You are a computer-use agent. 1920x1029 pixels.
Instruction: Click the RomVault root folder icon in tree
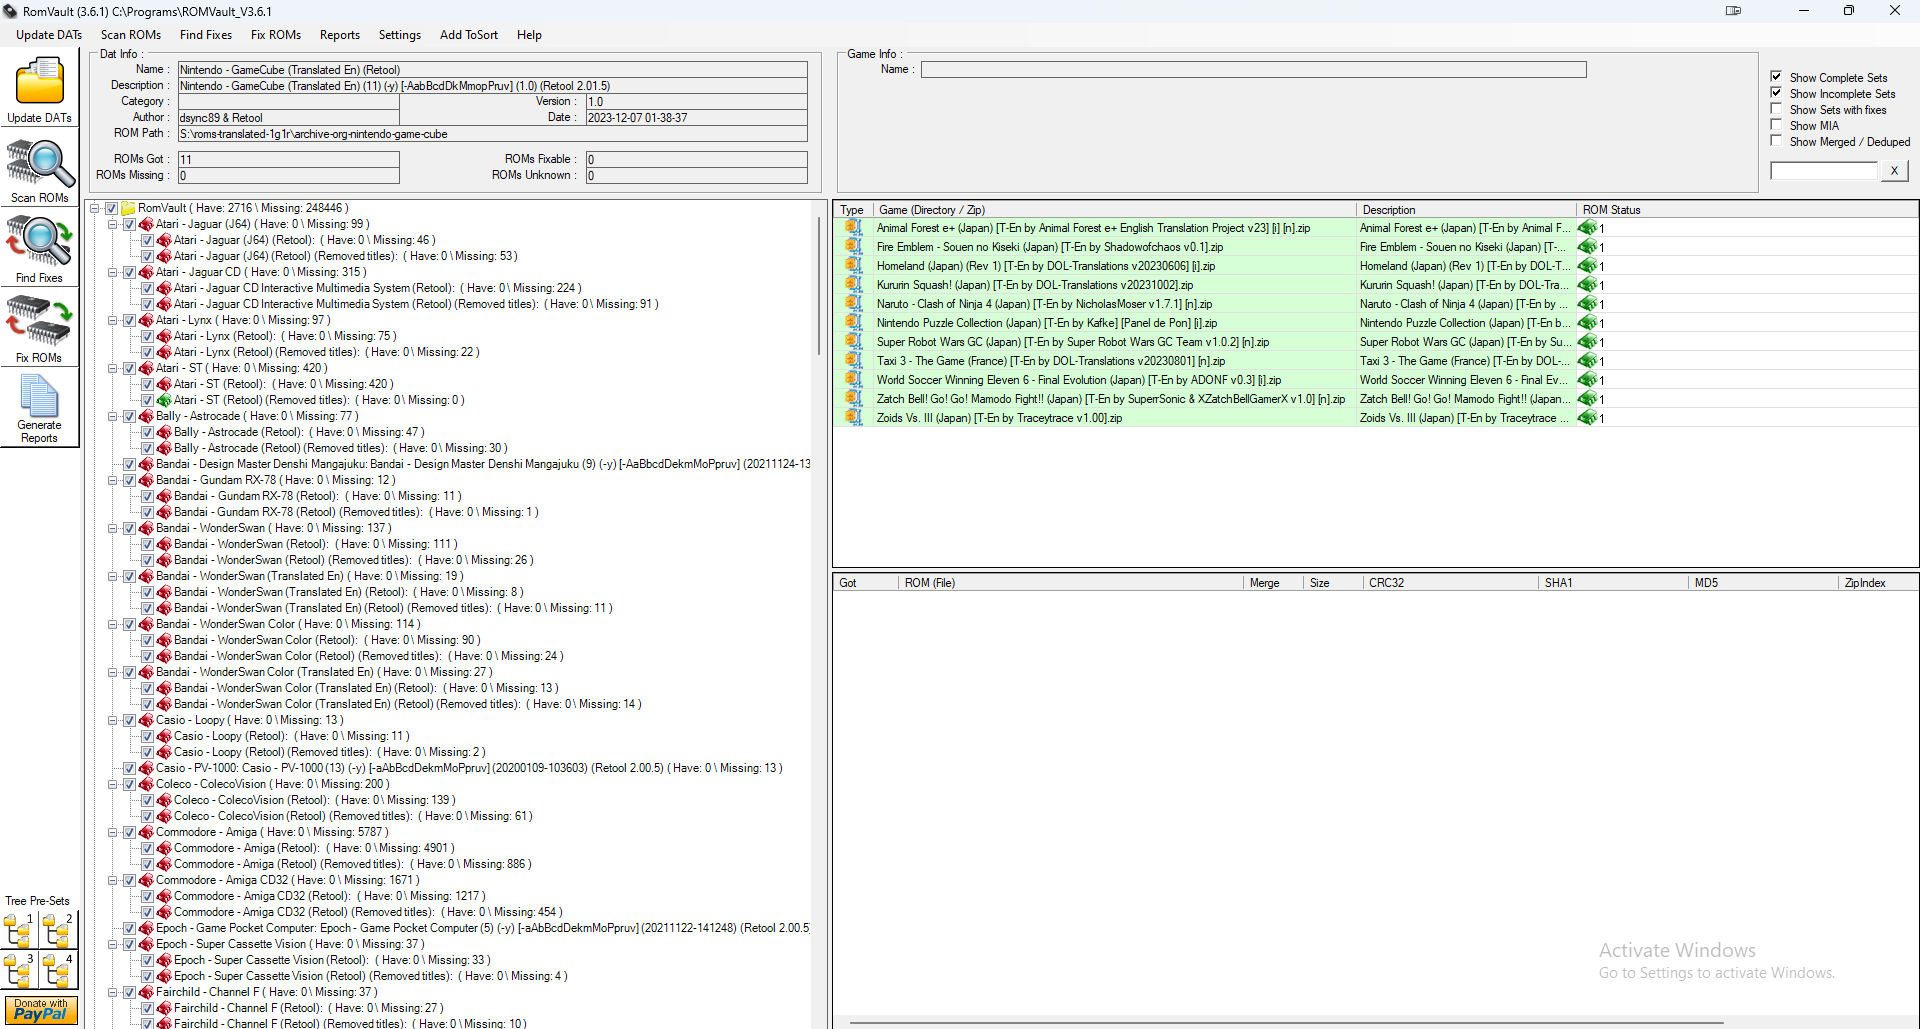point(128,208)
